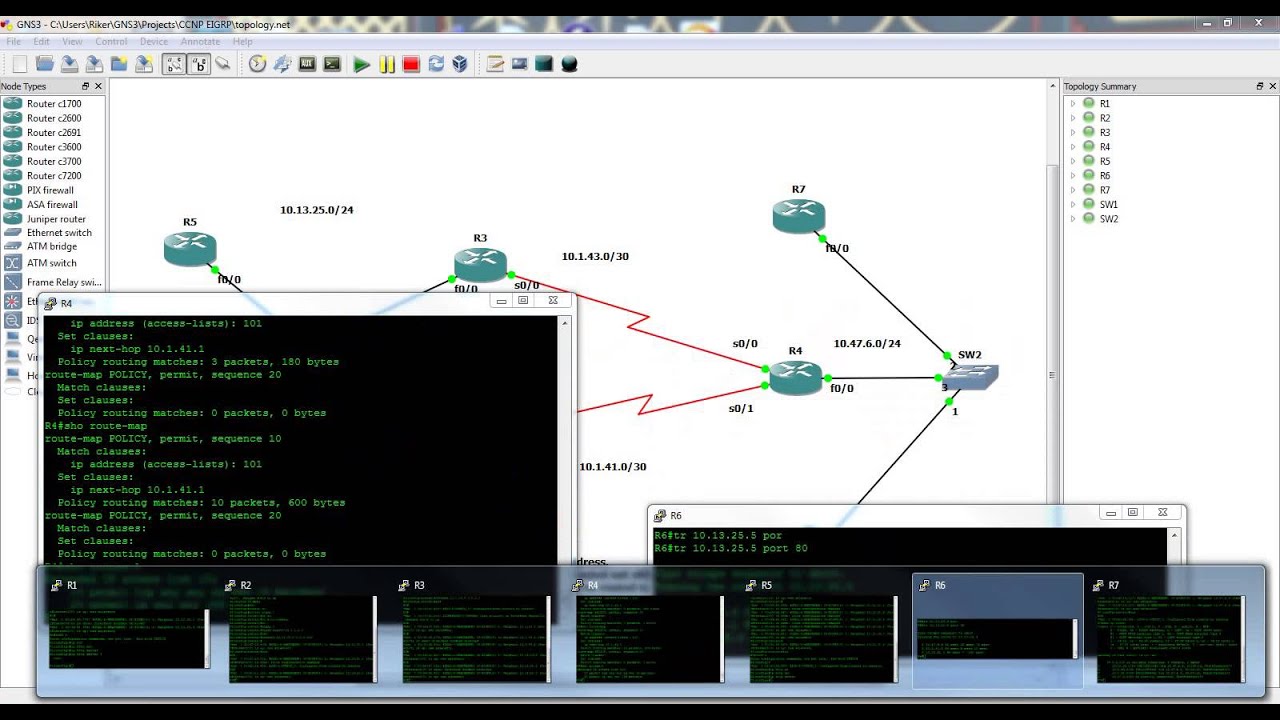Click the Save project as icon
This screenshot has height=720, width=1280.
(94, 64)
